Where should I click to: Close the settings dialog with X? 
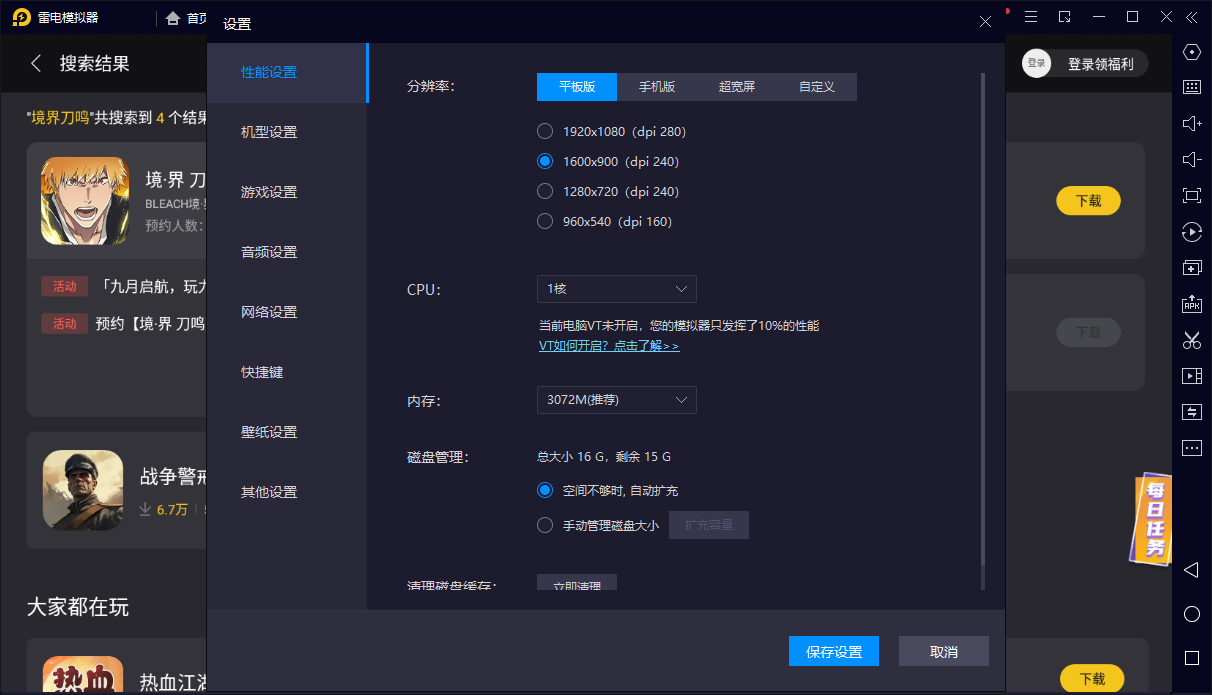[985, 22]
